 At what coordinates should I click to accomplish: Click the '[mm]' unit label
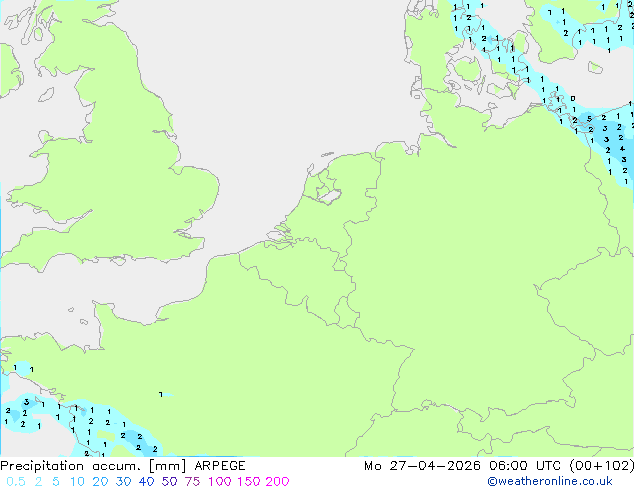167,466
